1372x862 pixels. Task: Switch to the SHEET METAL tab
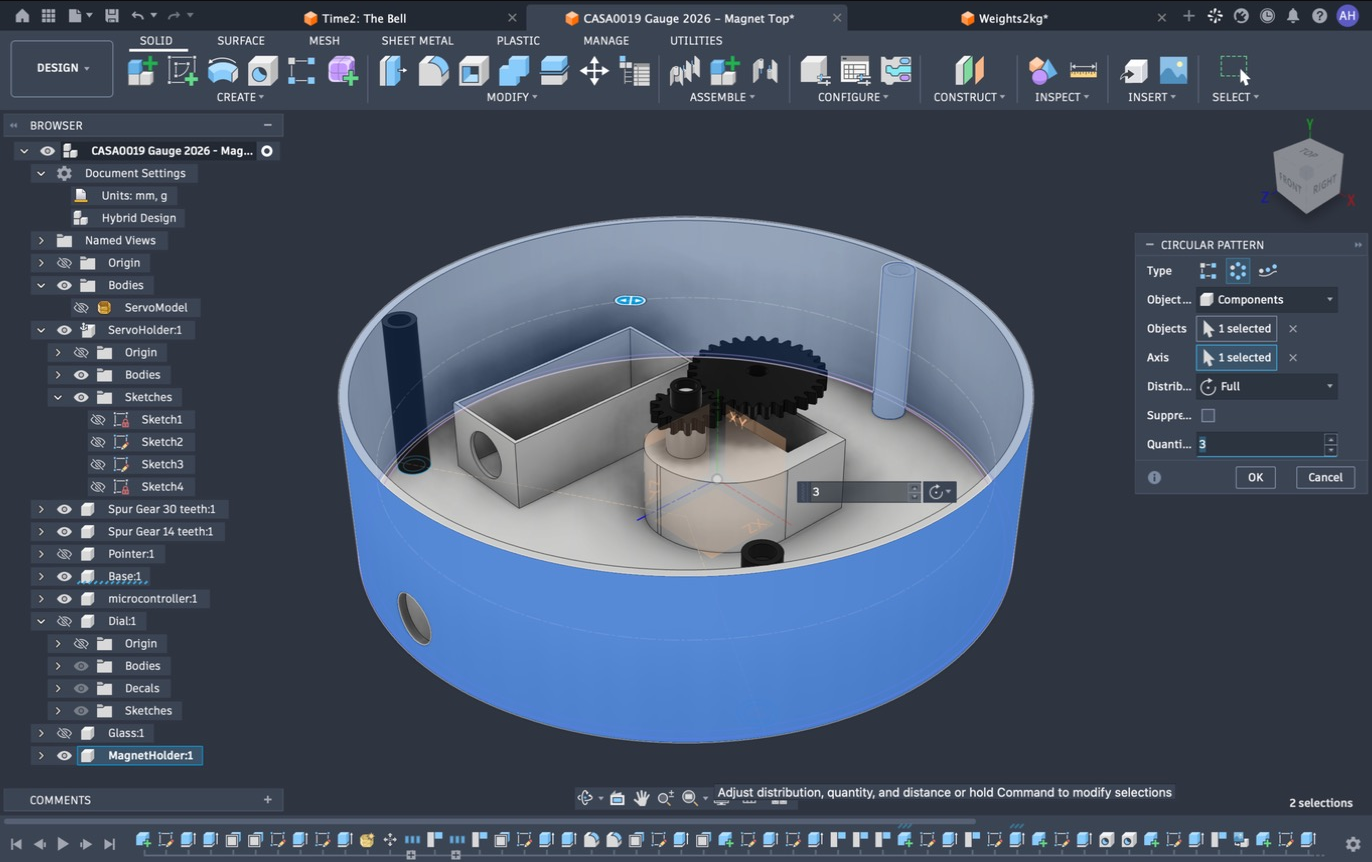(x=417, y=40)
